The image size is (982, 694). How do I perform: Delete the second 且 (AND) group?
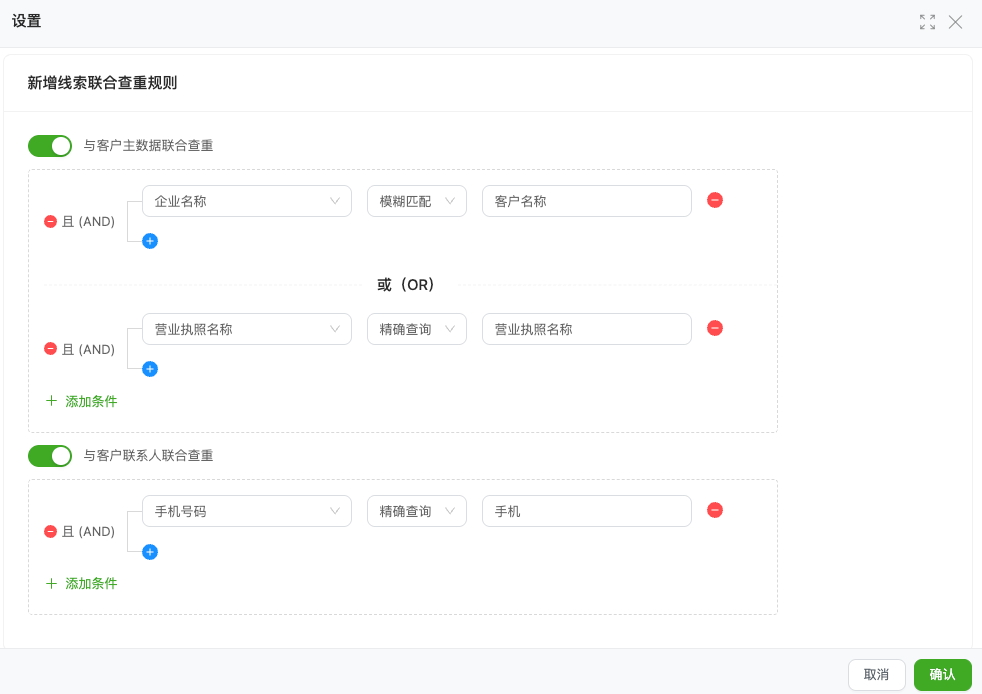51,349
